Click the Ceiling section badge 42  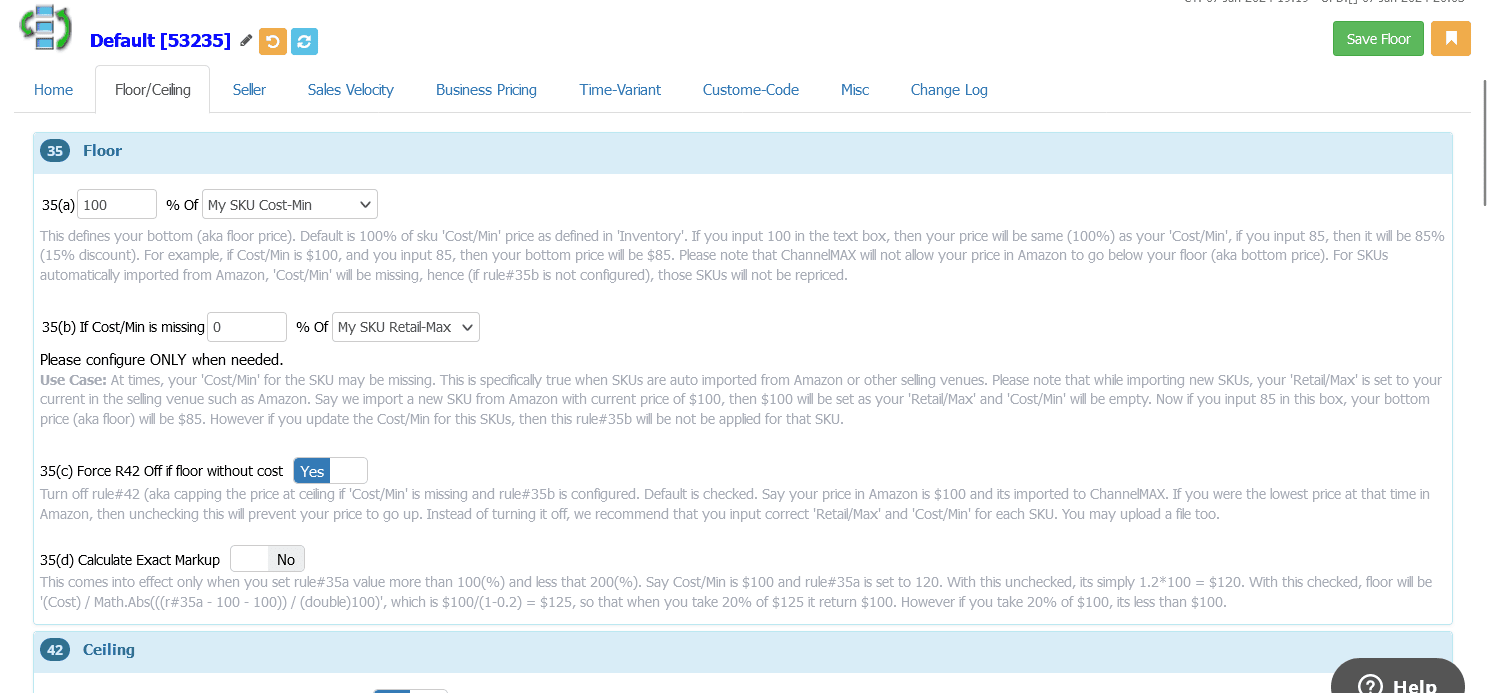[x=55, y=649]
